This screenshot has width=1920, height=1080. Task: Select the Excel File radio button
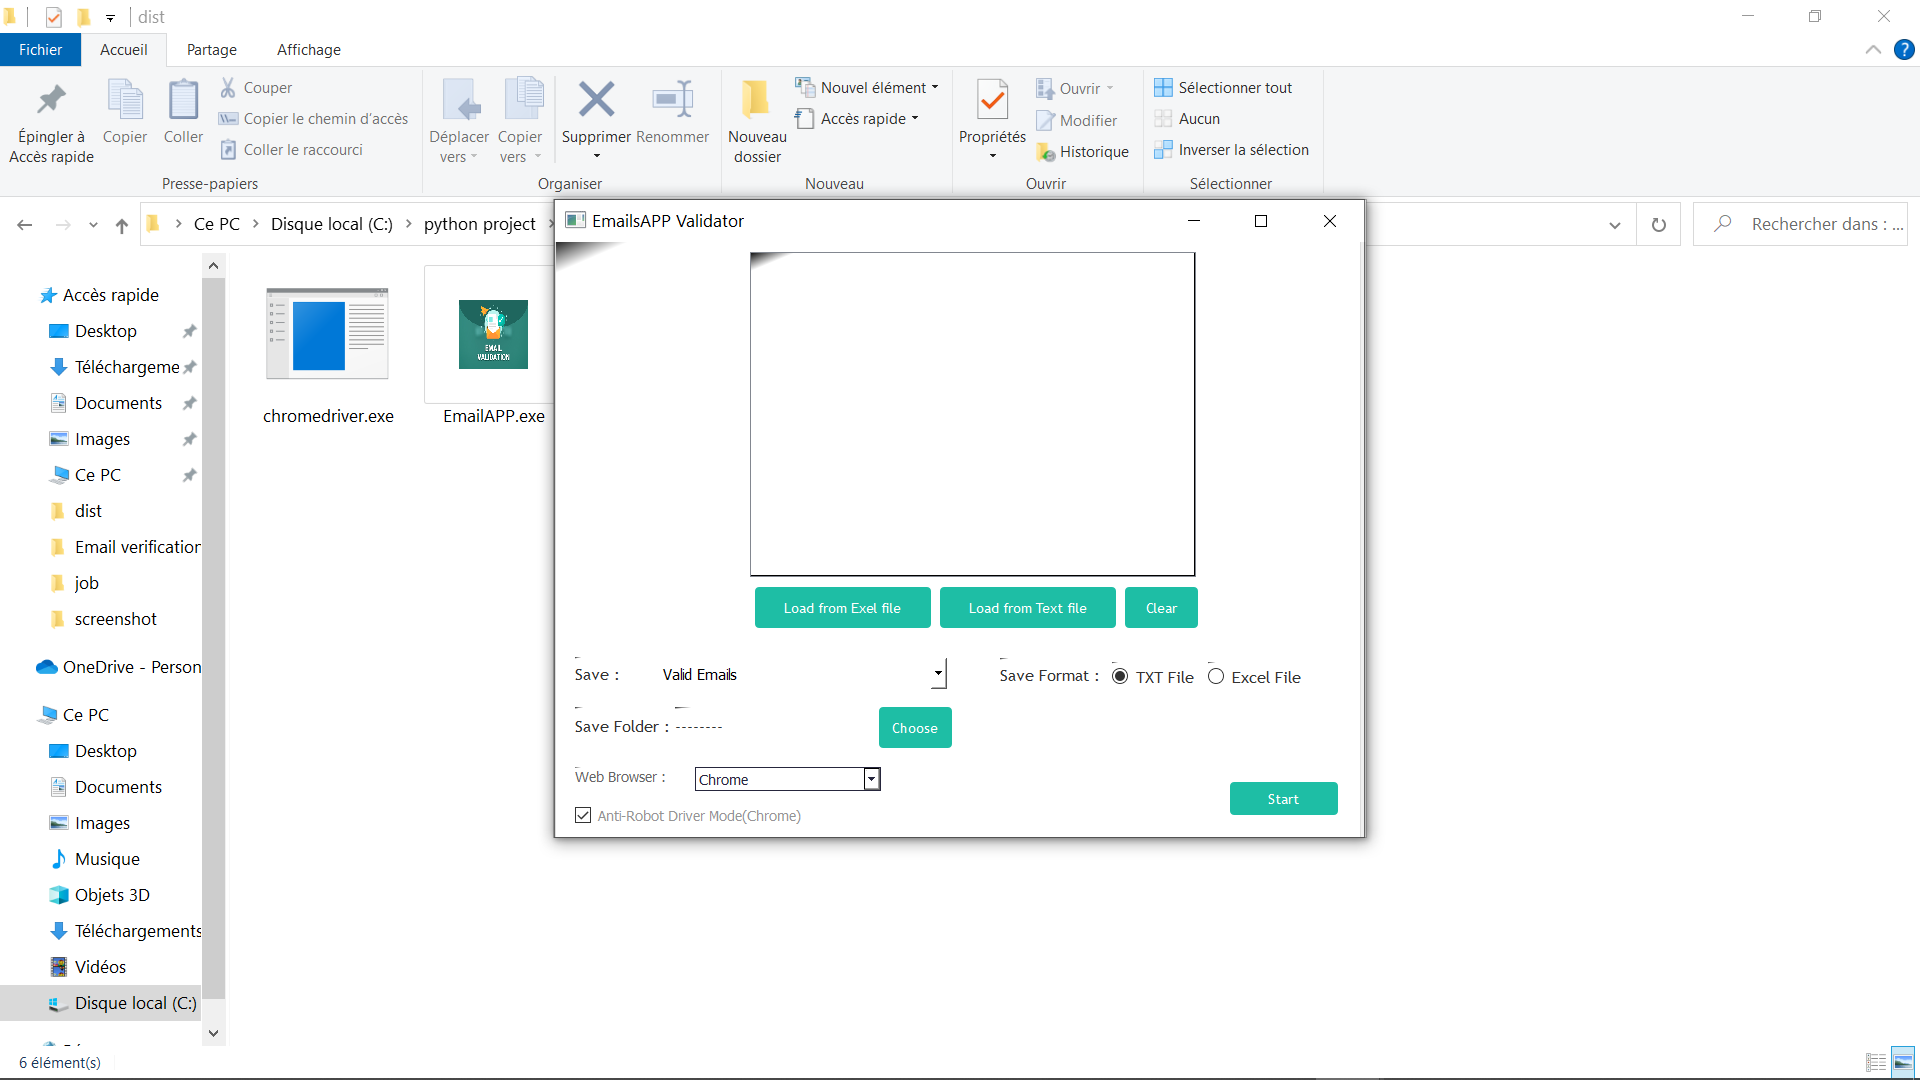1216,677
